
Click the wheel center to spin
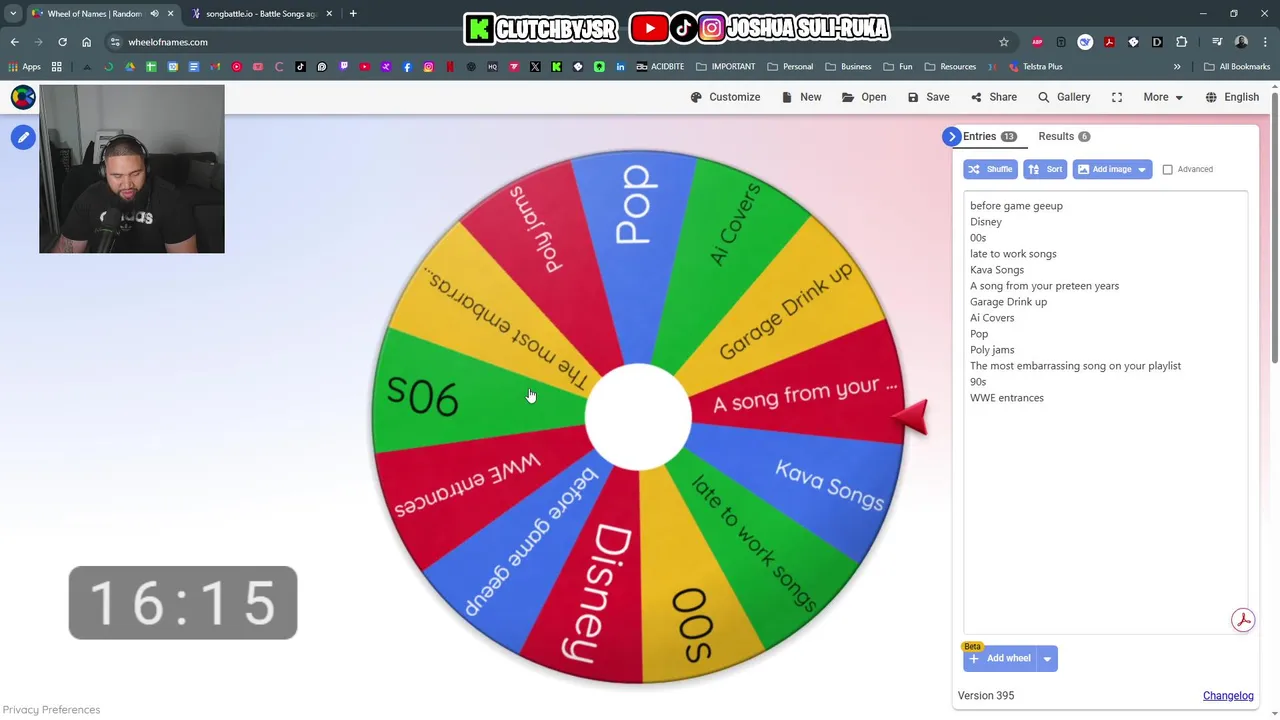638,417
